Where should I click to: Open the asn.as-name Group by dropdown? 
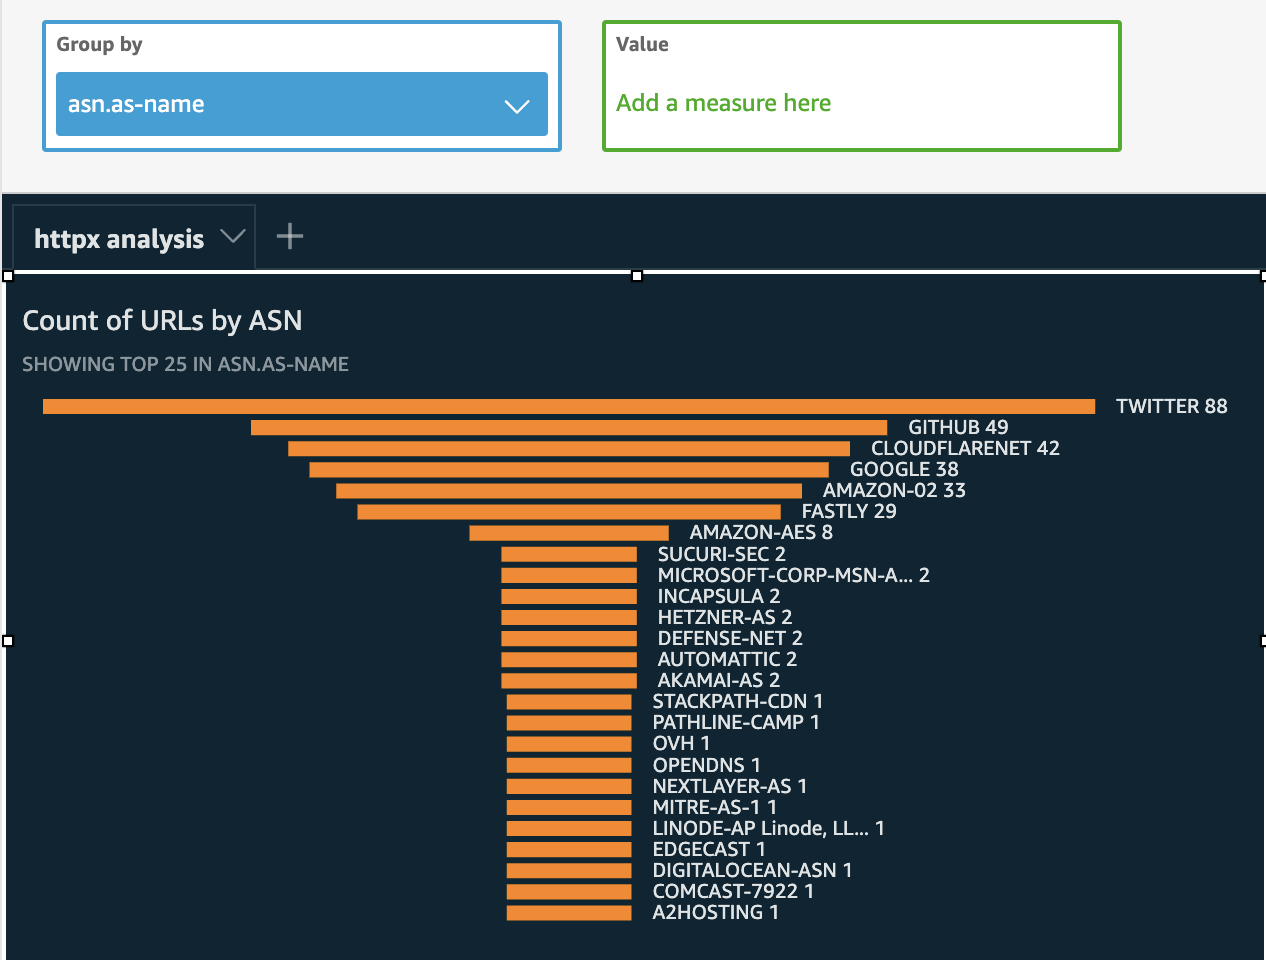[x=301, y=104]
